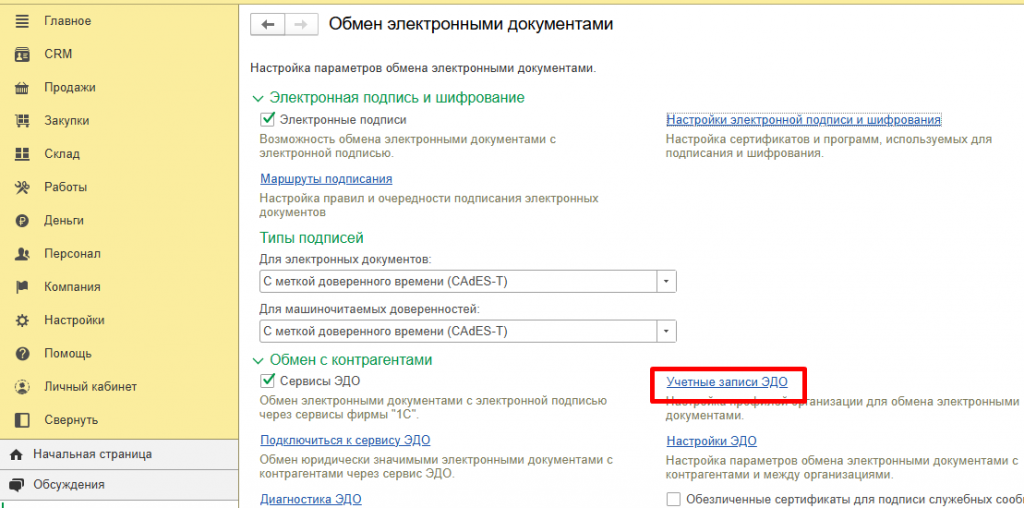Click the Персонал people icon
The width and height of the screenshot is (1024, 508).
pyautogui.click(x=22, y=254)
